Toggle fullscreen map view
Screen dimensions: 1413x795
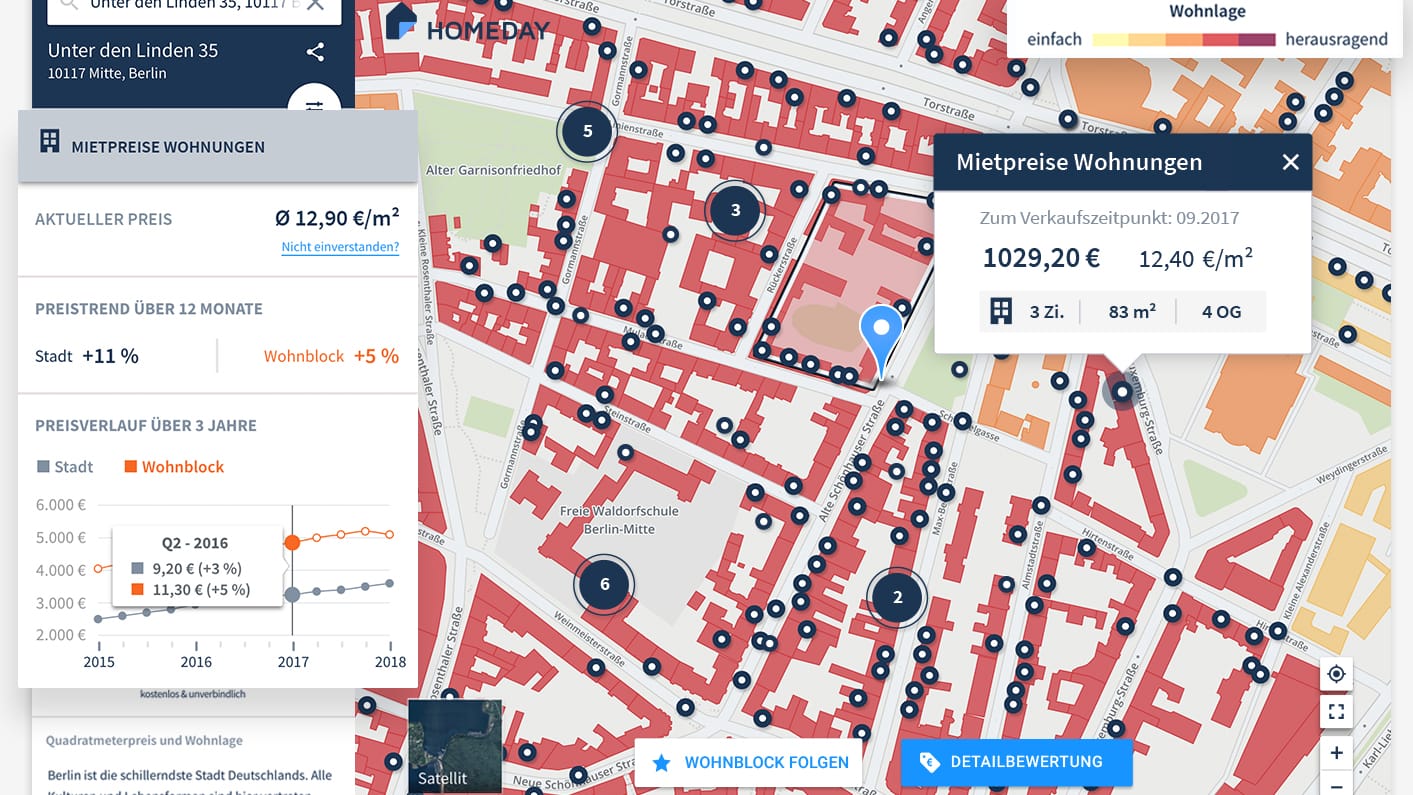click(x=1336, y=712)
